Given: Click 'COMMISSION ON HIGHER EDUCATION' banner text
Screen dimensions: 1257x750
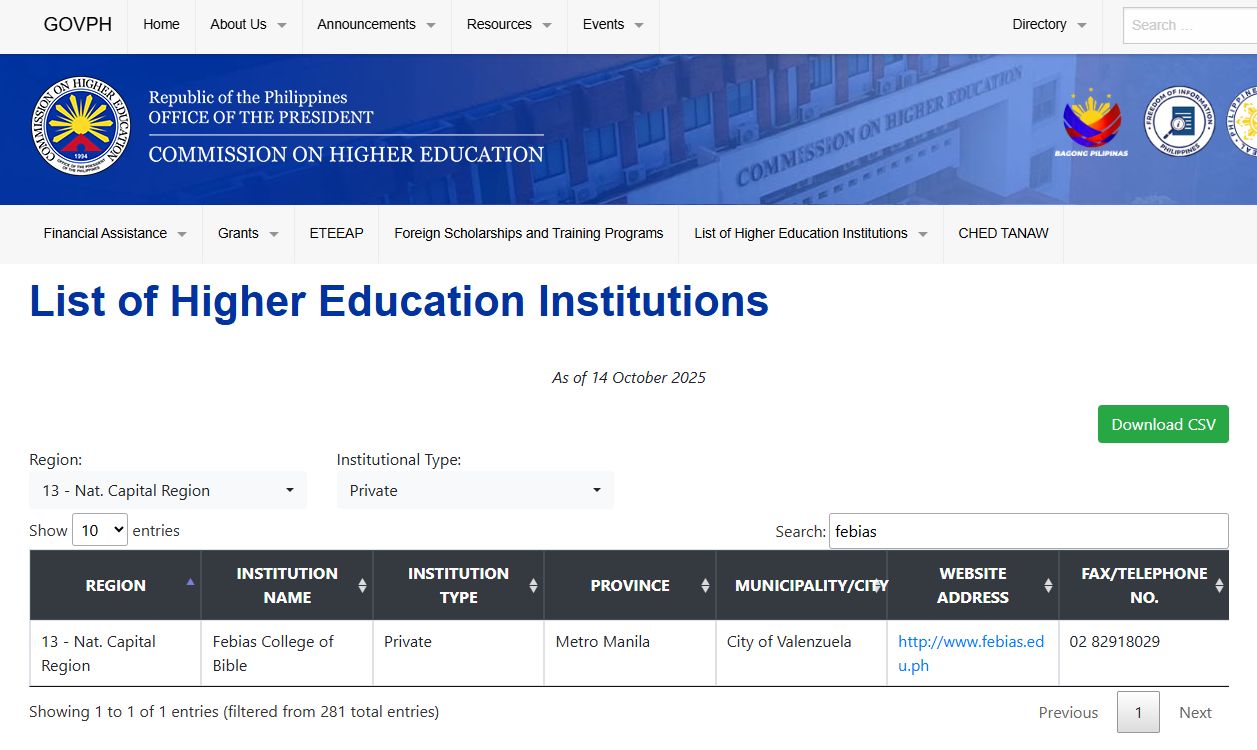Looking at the screenshot, I should tap(346, 154).
